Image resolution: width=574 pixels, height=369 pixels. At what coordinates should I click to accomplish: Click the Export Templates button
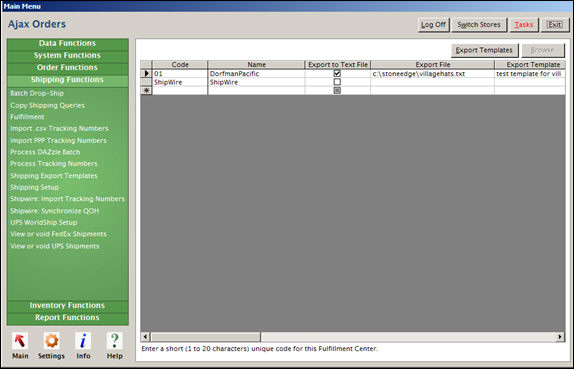484,50
